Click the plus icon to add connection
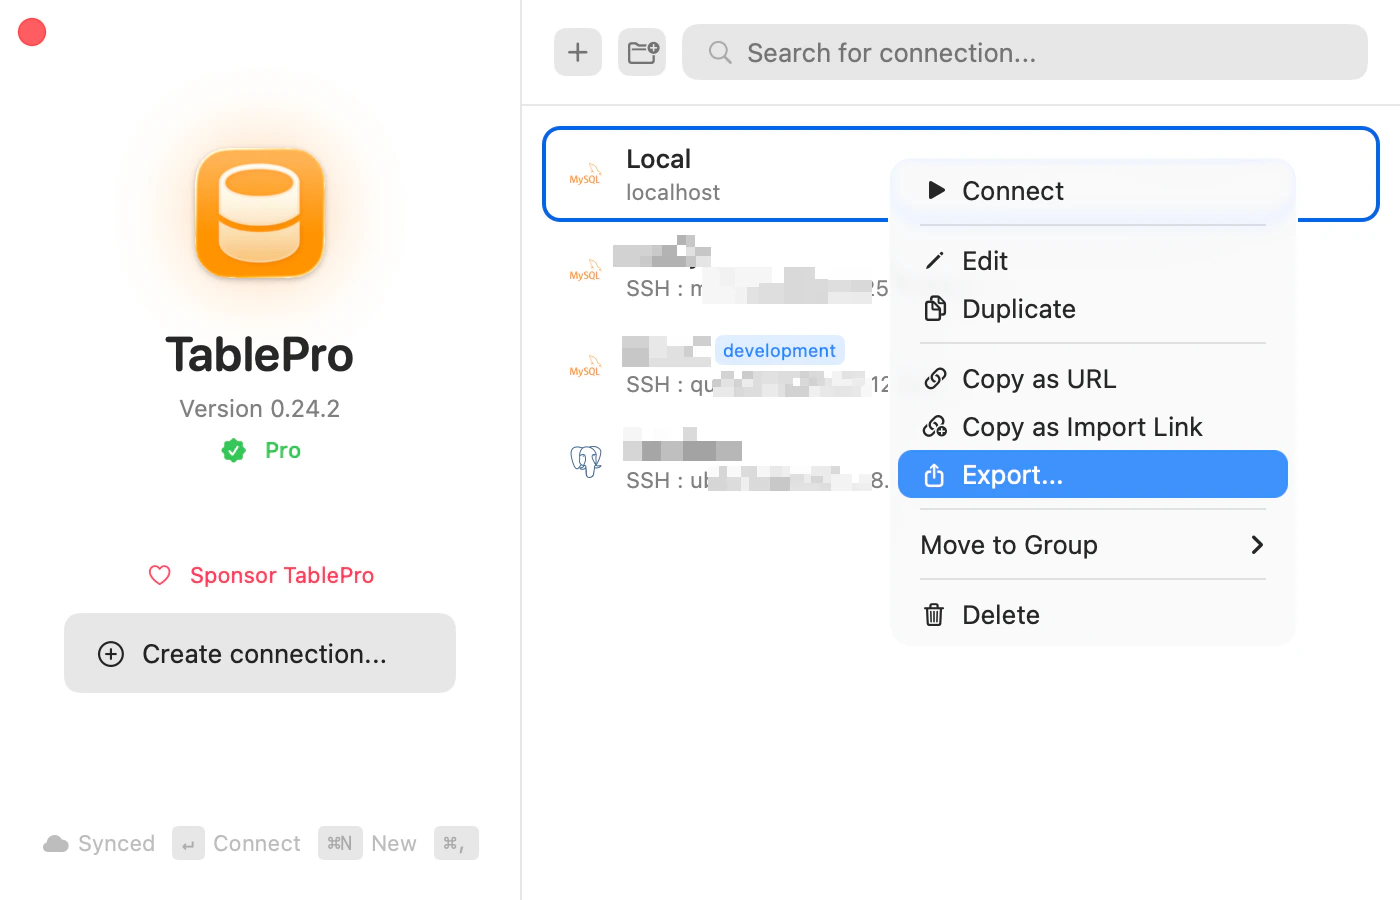This screenshot has height=900, width=1400. [x=577, y=52]
